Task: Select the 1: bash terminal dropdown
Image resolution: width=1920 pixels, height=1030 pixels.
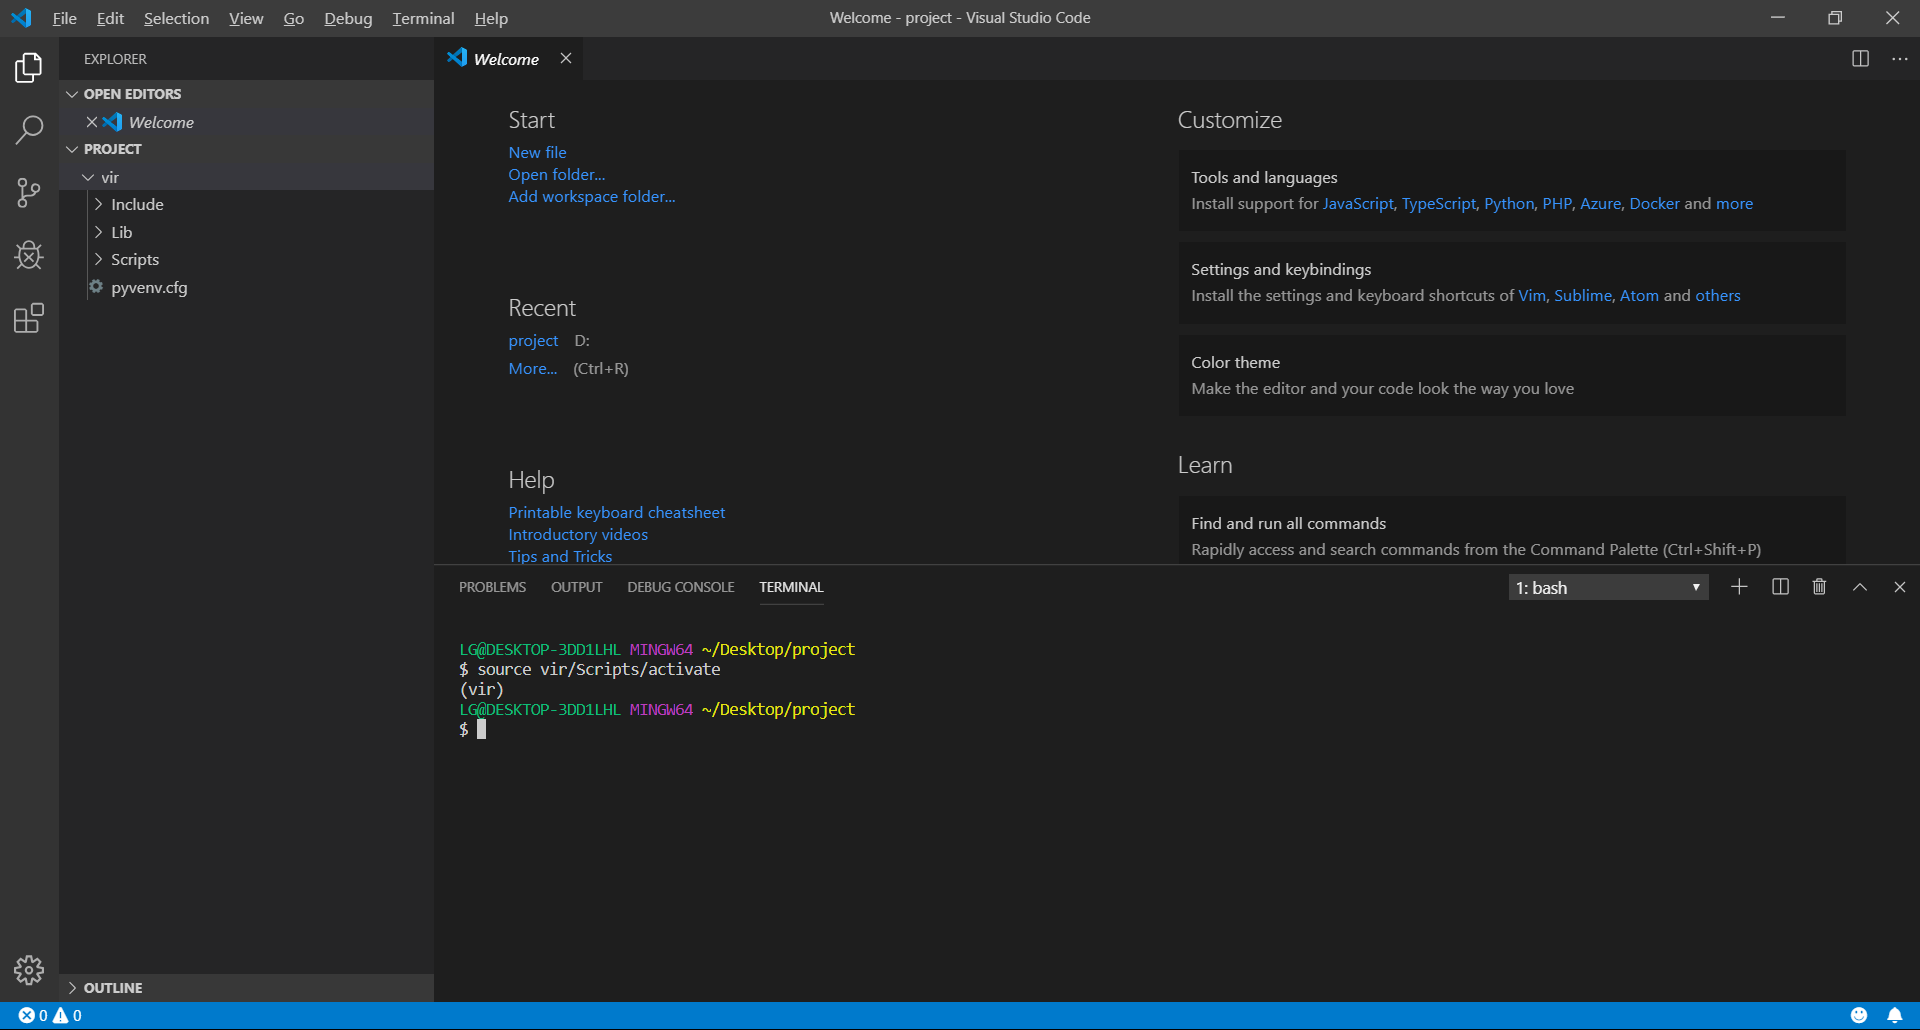Action: 1608,587
